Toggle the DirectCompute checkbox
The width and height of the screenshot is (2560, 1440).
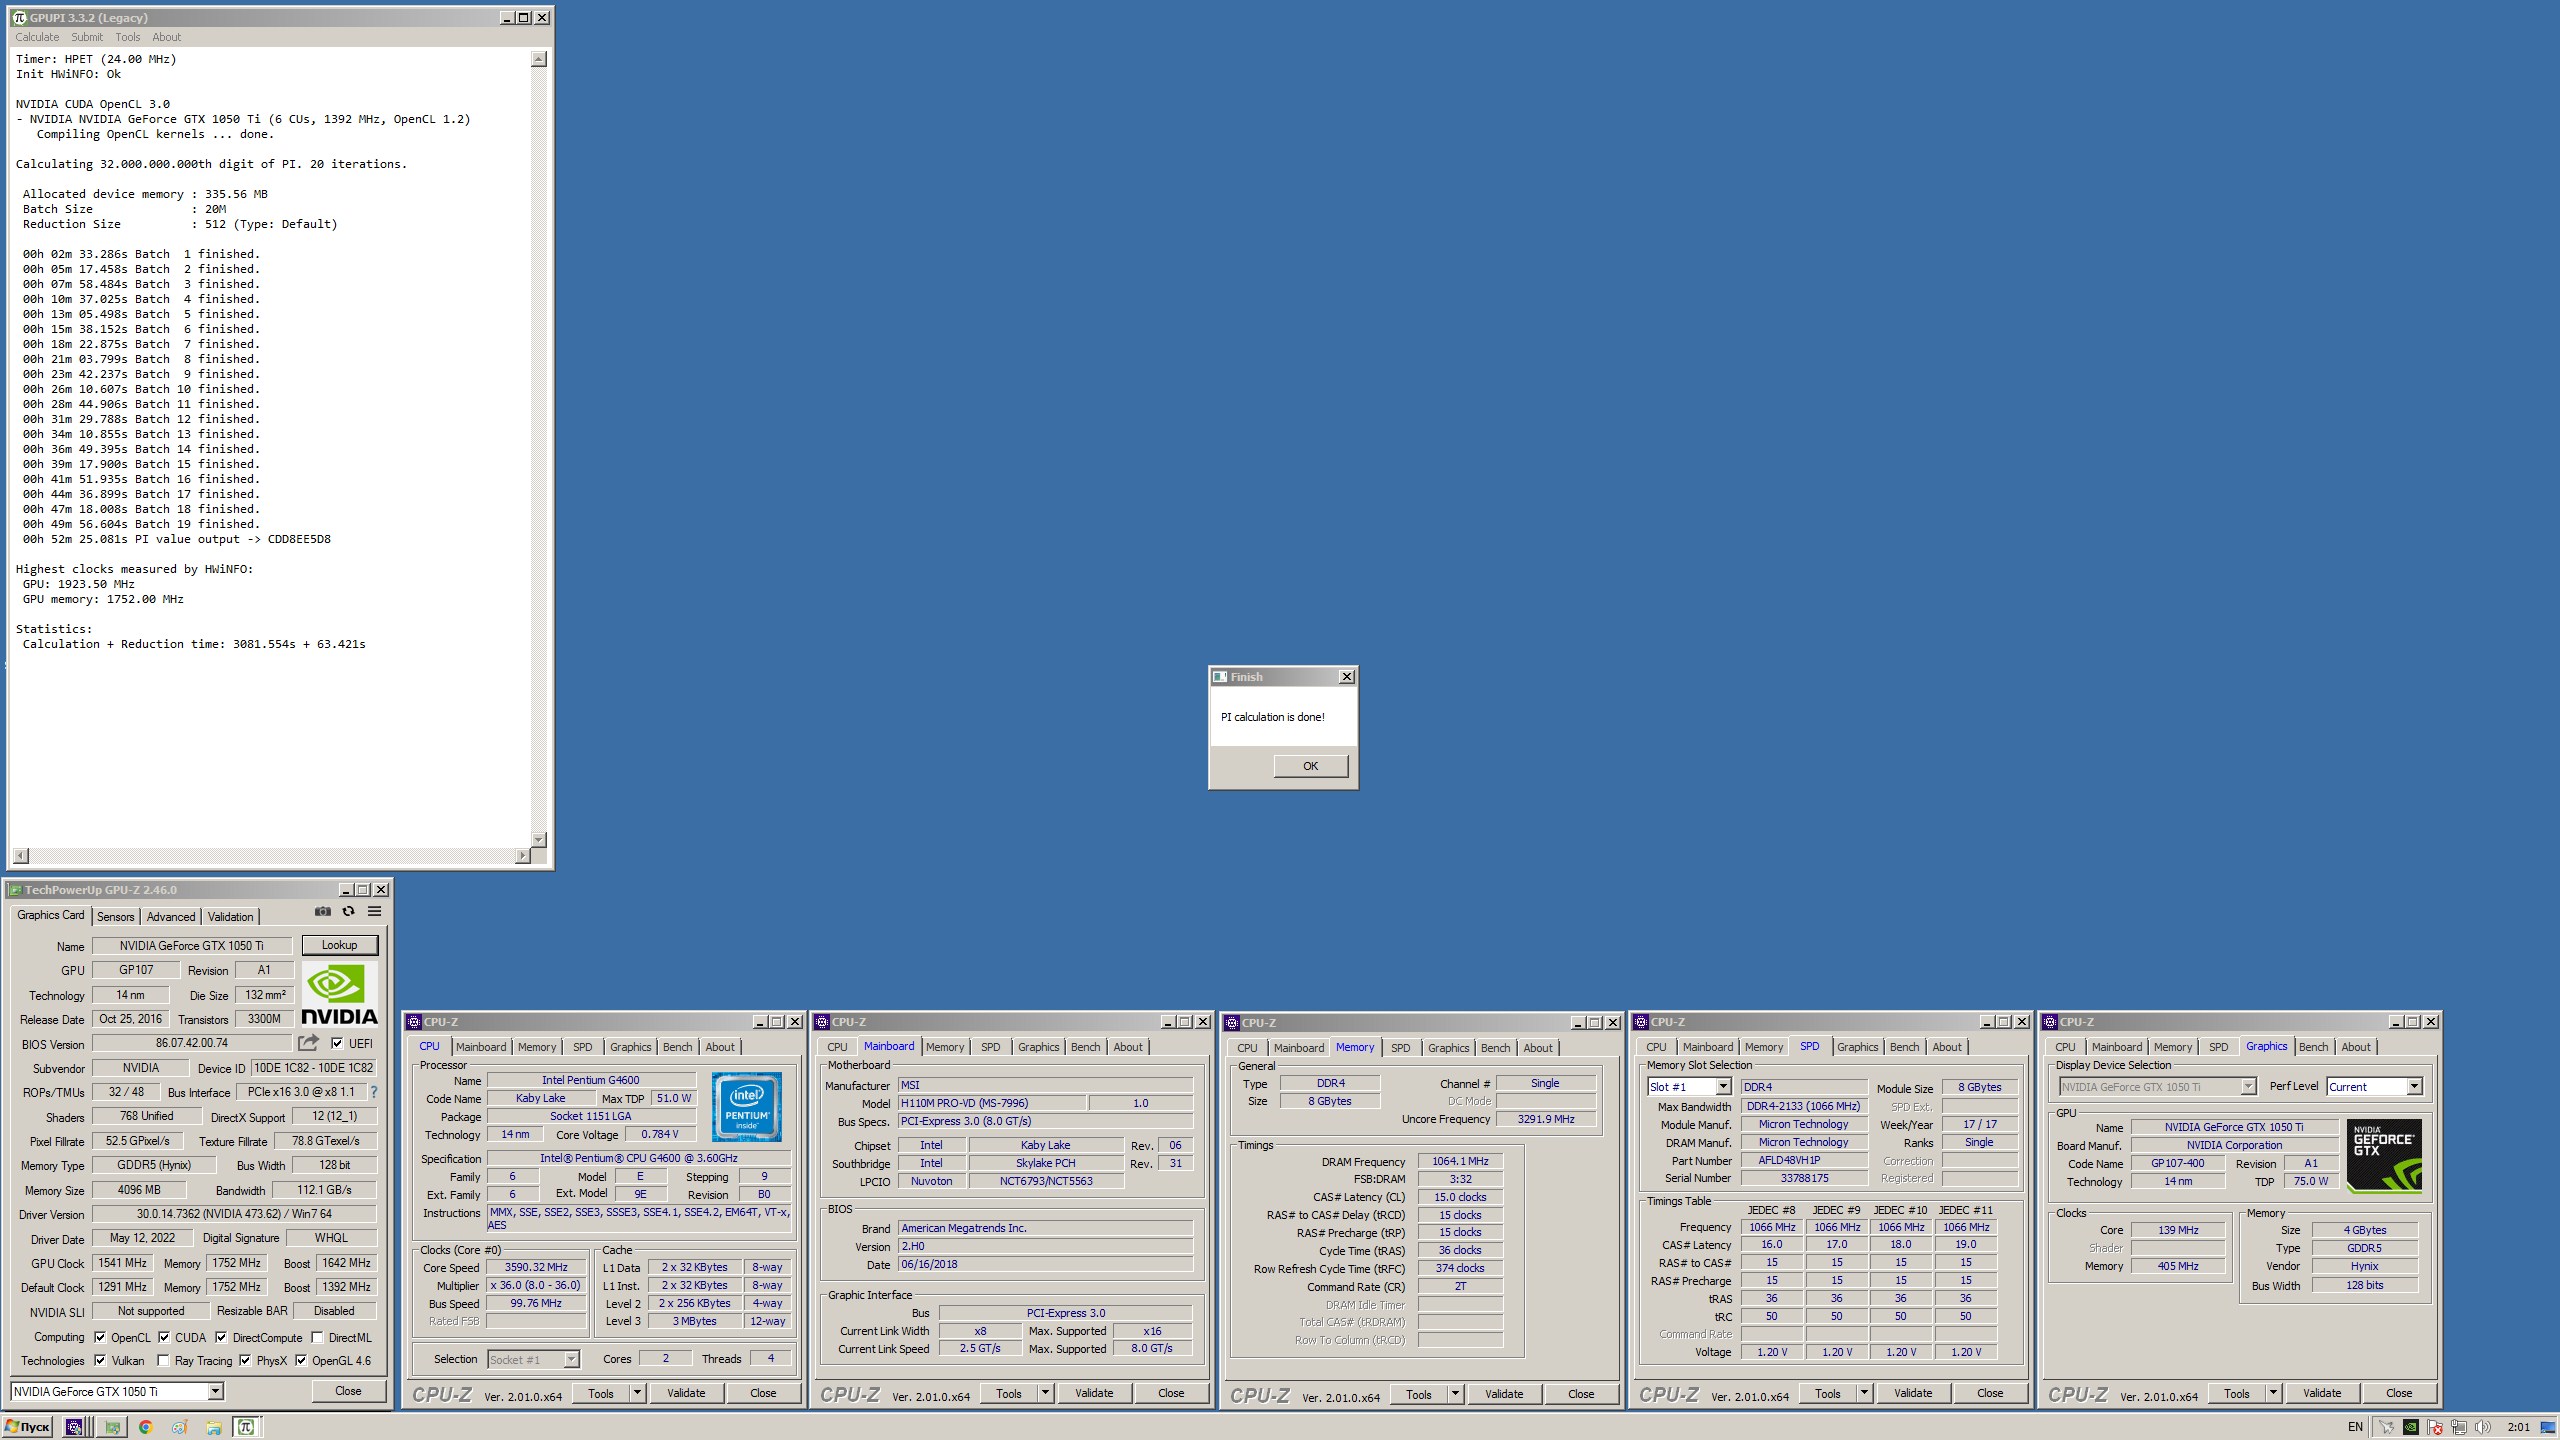click(221, 1337)
